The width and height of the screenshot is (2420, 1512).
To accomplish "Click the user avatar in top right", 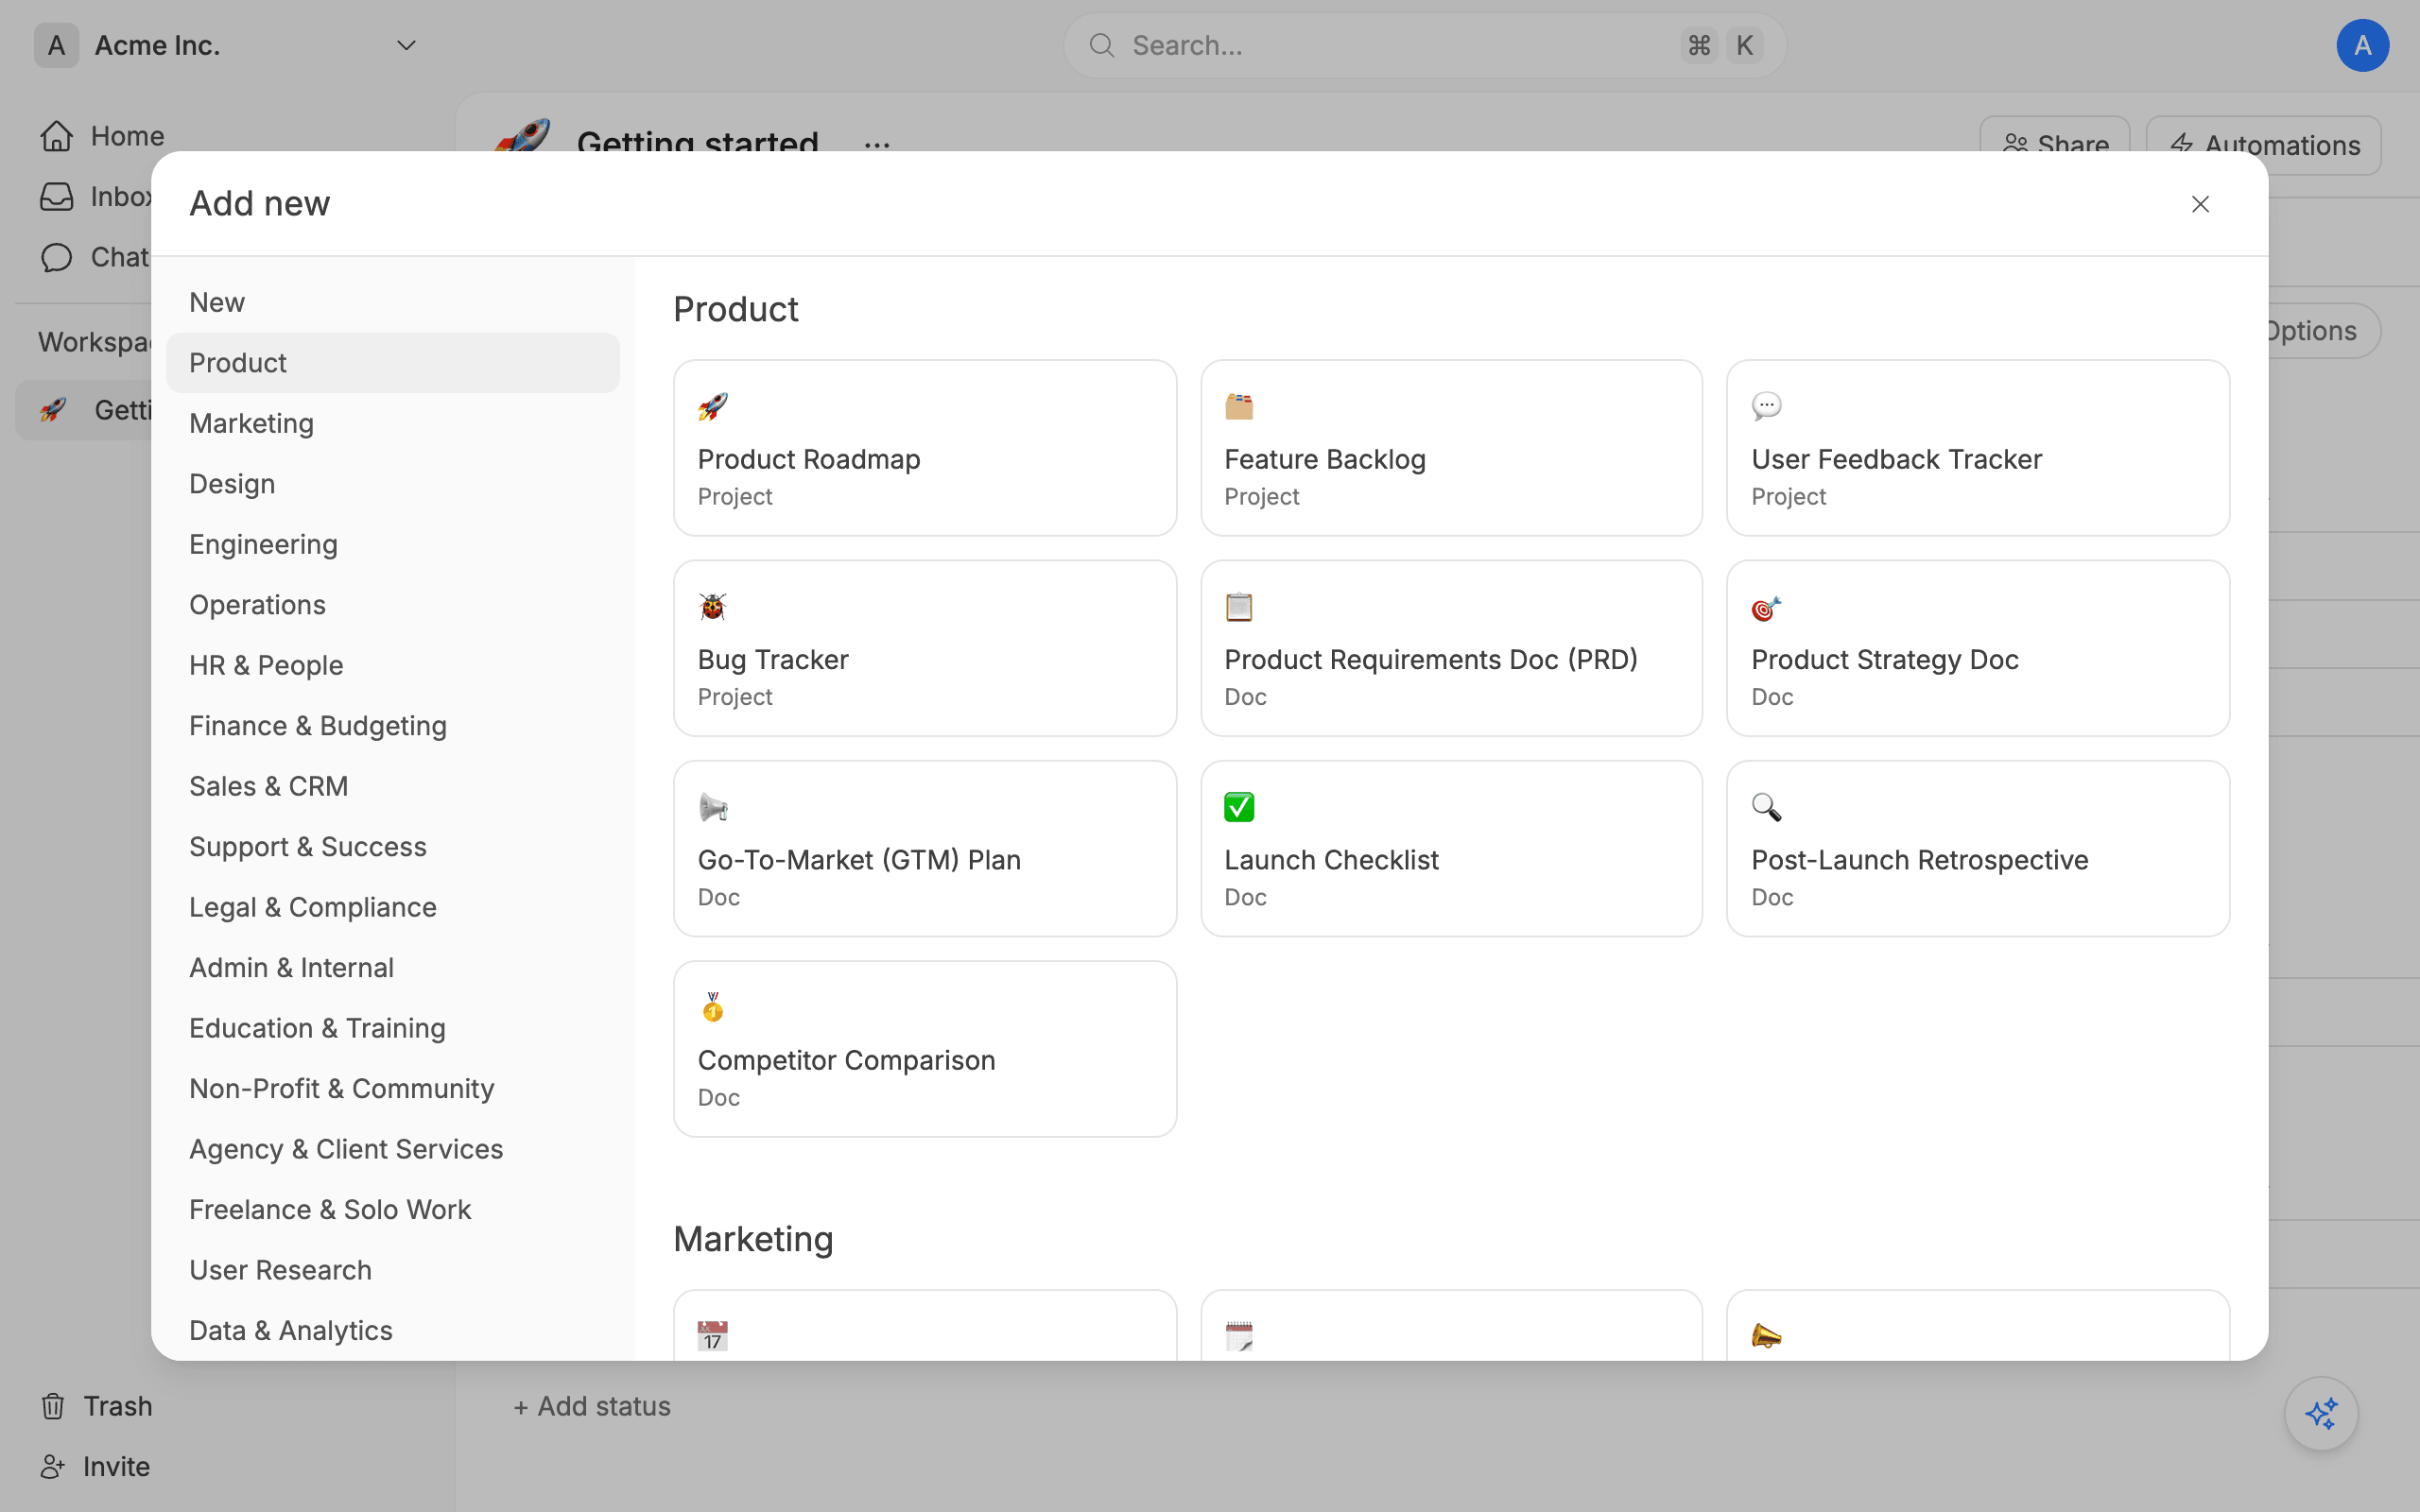I will point(2362,45).
